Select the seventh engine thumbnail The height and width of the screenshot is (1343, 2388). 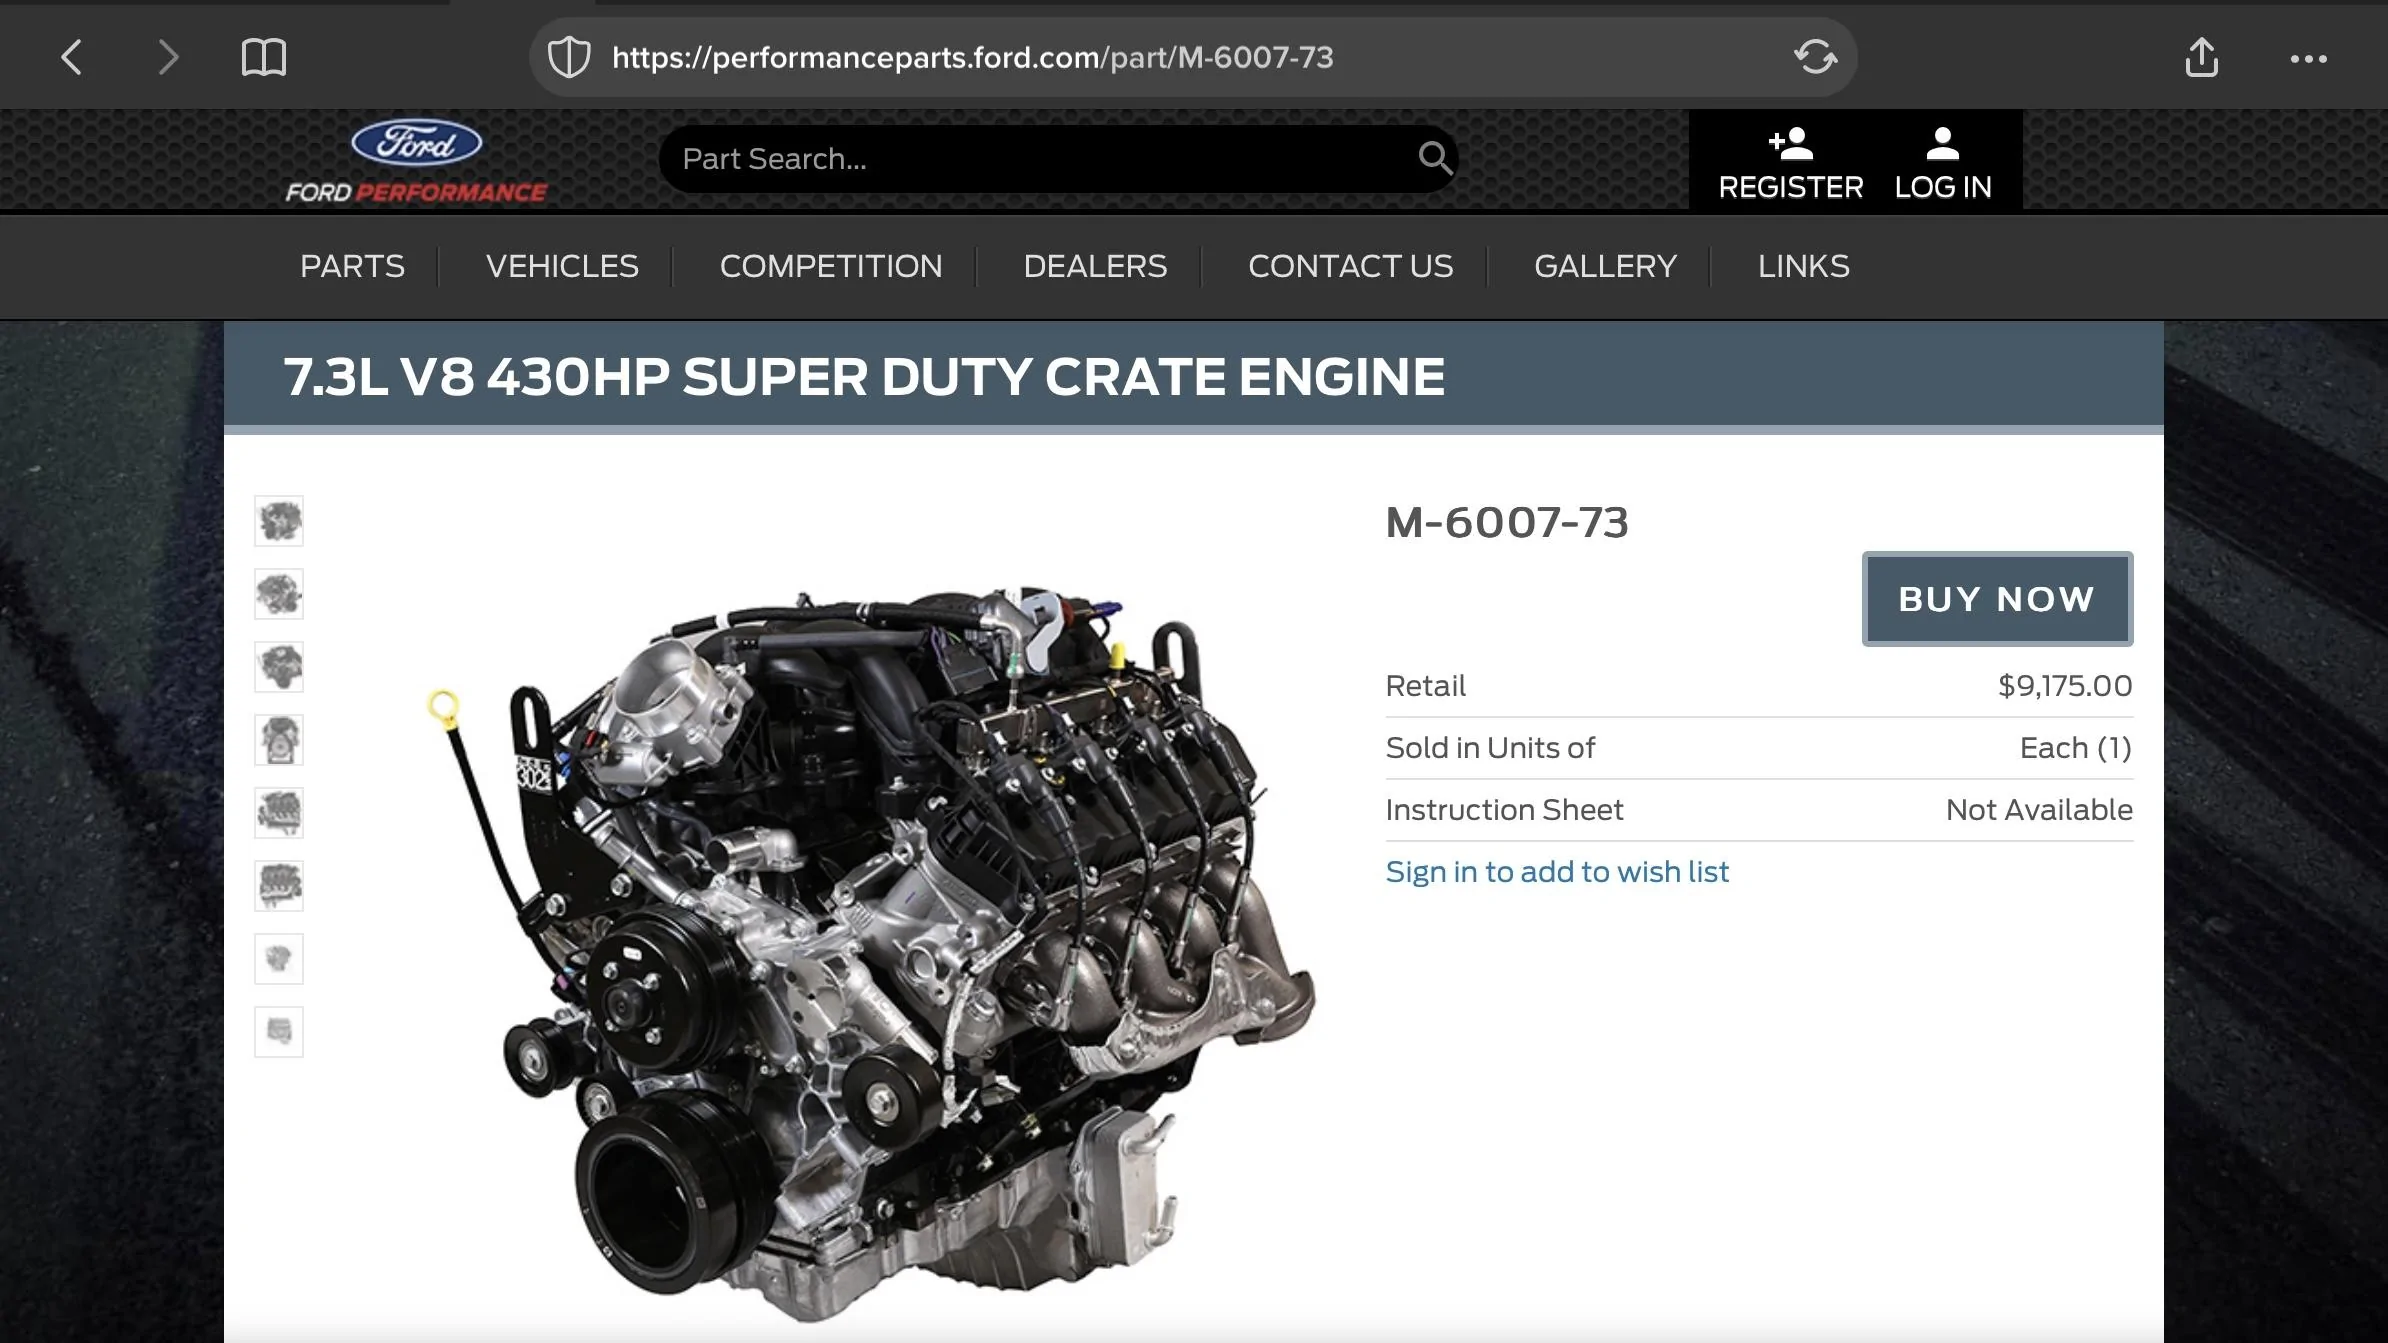[x=279, y=959]
